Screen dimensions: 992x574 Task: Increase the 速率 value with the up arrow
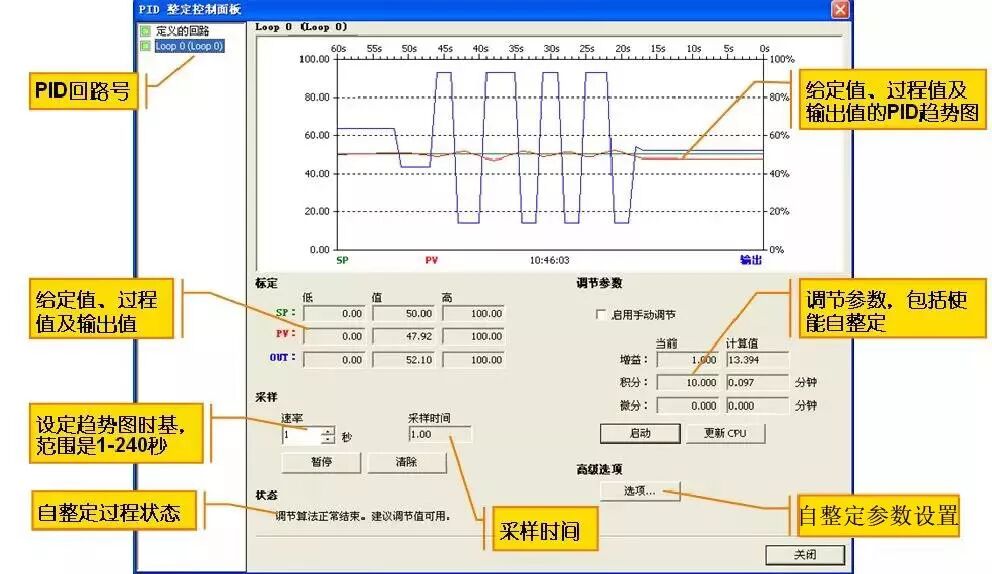tap(327, 432)
